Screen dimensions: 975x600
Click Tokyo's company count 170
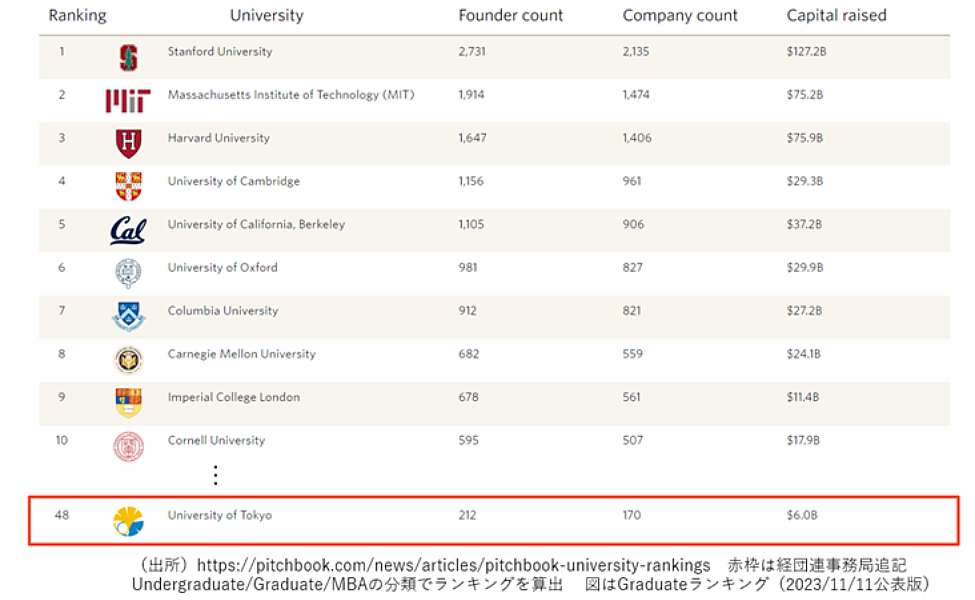coord(632,515)
